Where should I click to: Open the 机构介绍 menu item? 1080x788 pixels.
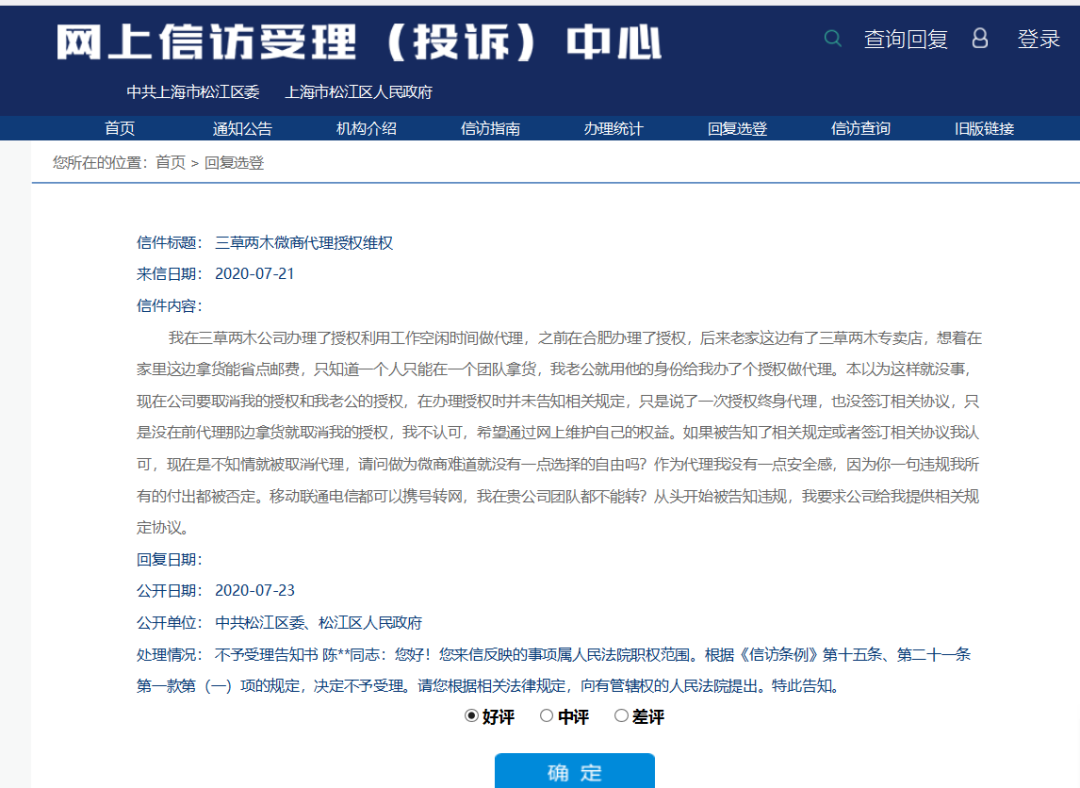coord(366,129)
